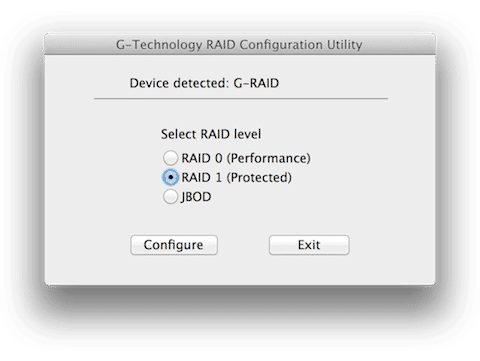Image resolution: width=480 pixels, height=361 pixels.
Task: Click the Device detected: G-RAID text
Action: tap(204, 83)
